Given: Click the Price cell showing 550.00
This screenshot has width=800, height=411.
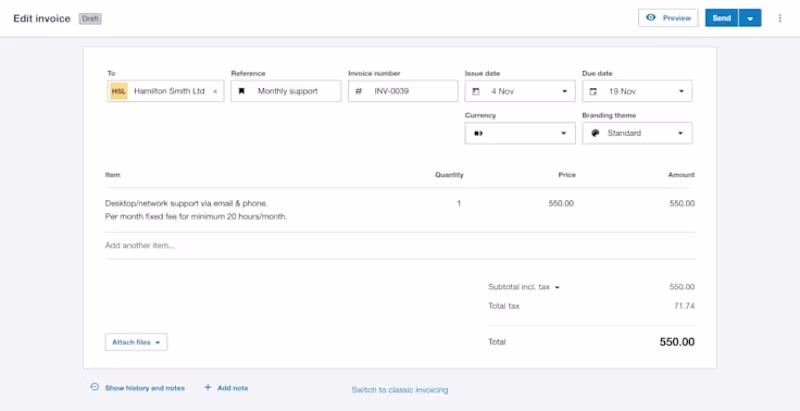Looking at the screenshot, I should (561, 203).
